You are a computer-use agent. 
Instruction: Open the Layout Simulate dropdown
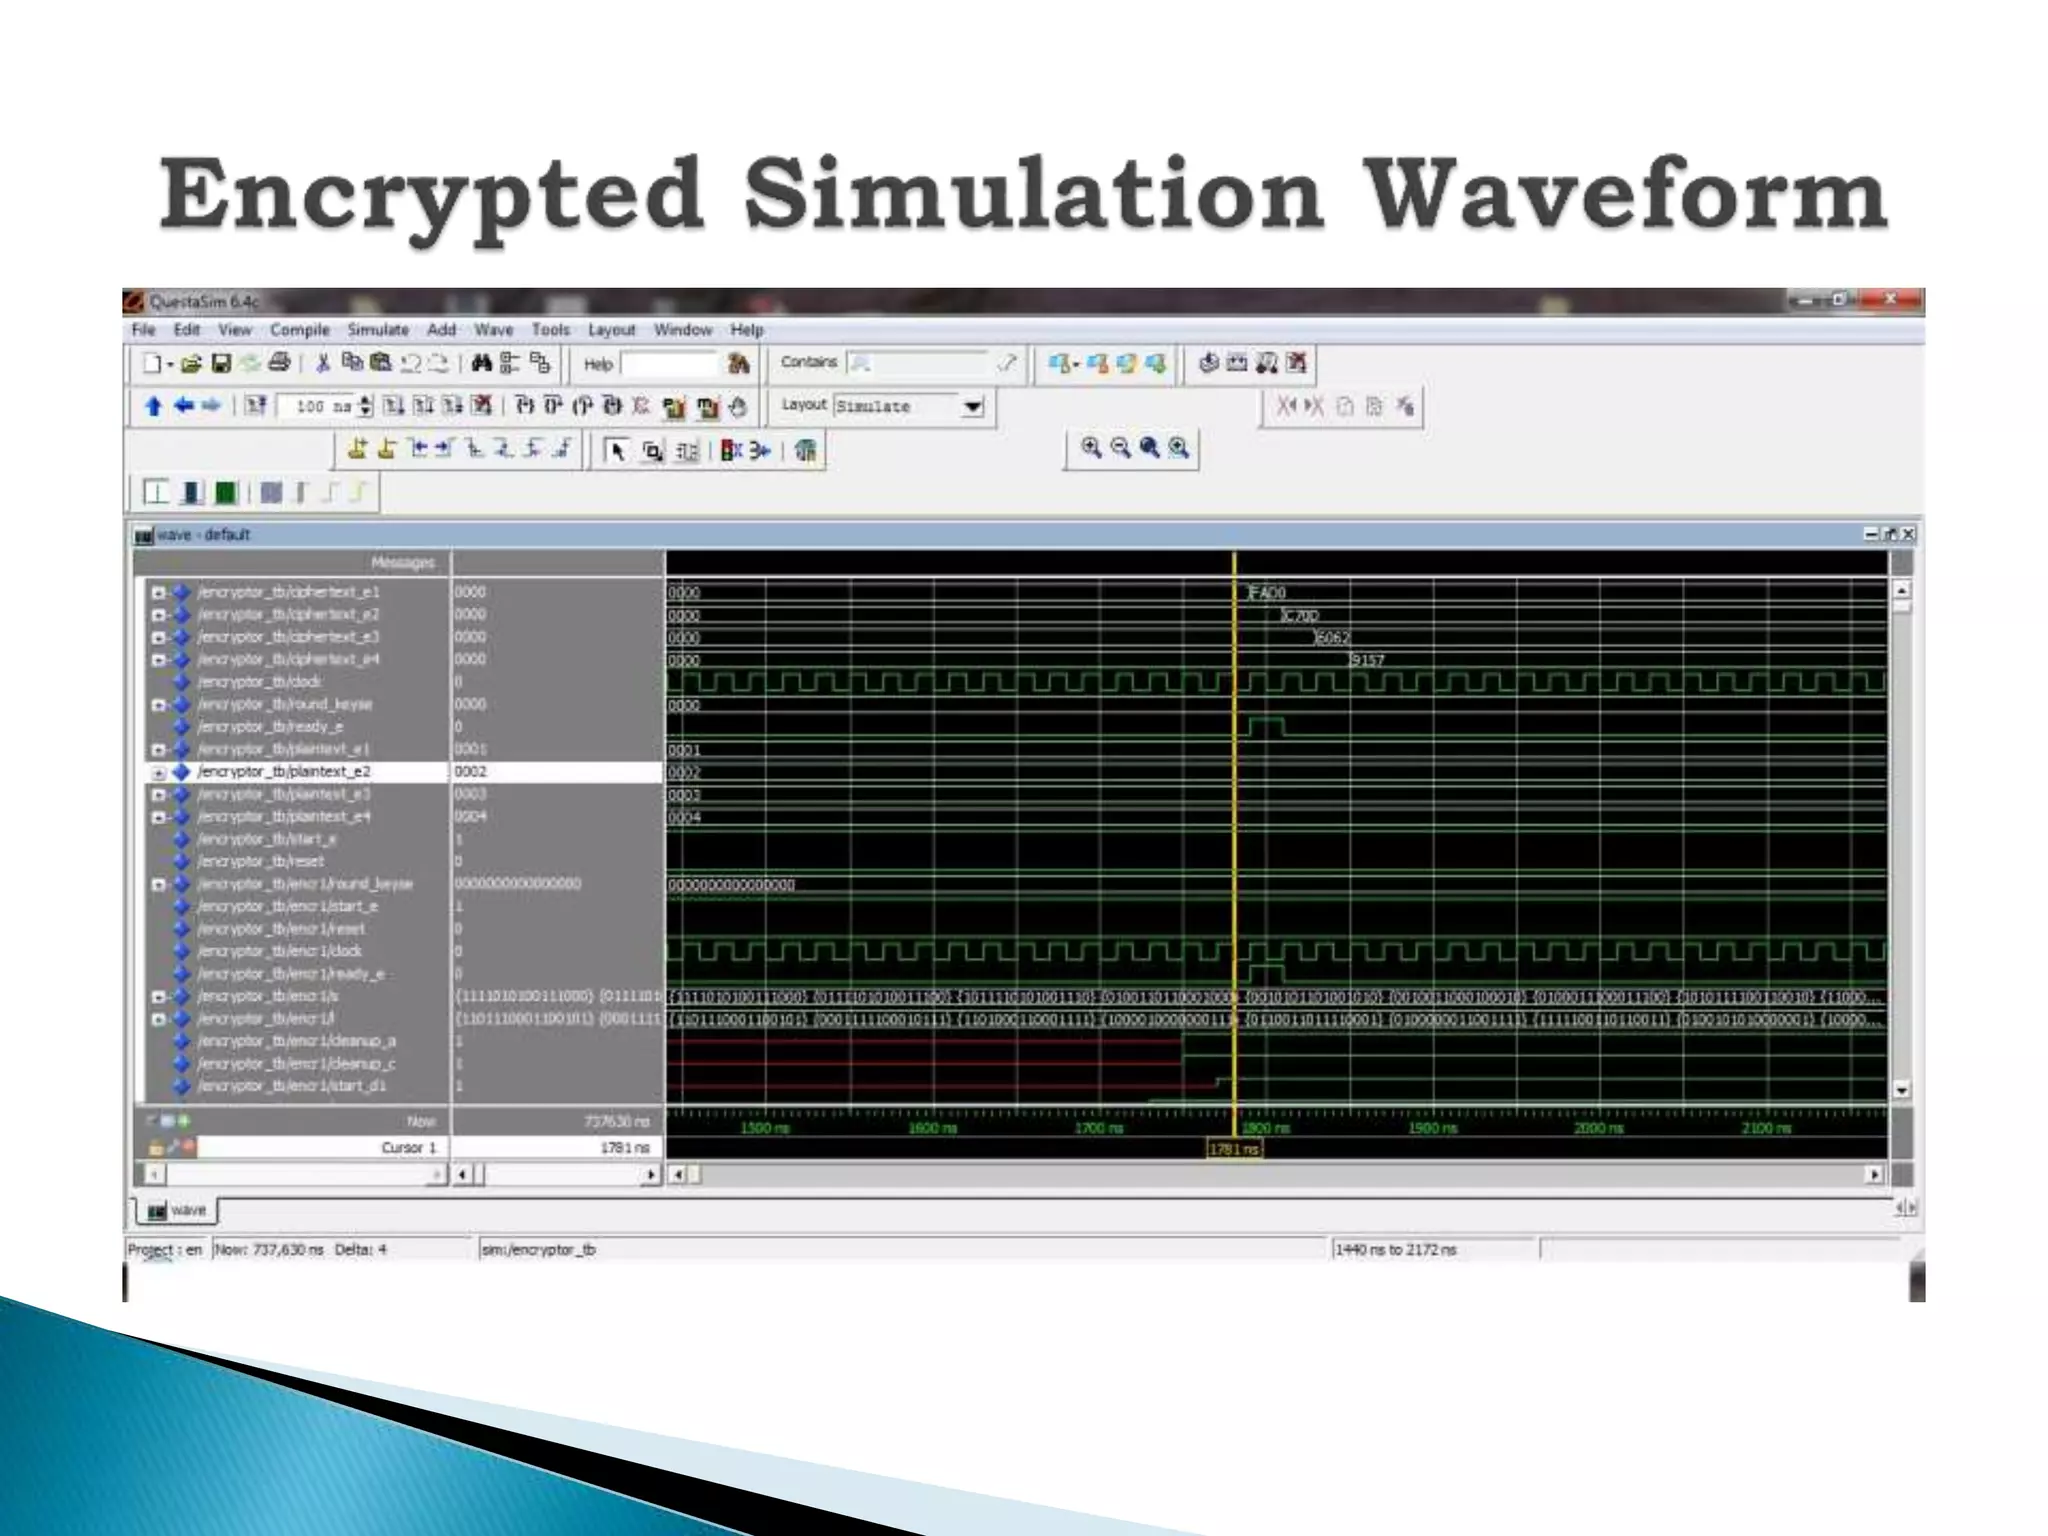coord(971,407)
